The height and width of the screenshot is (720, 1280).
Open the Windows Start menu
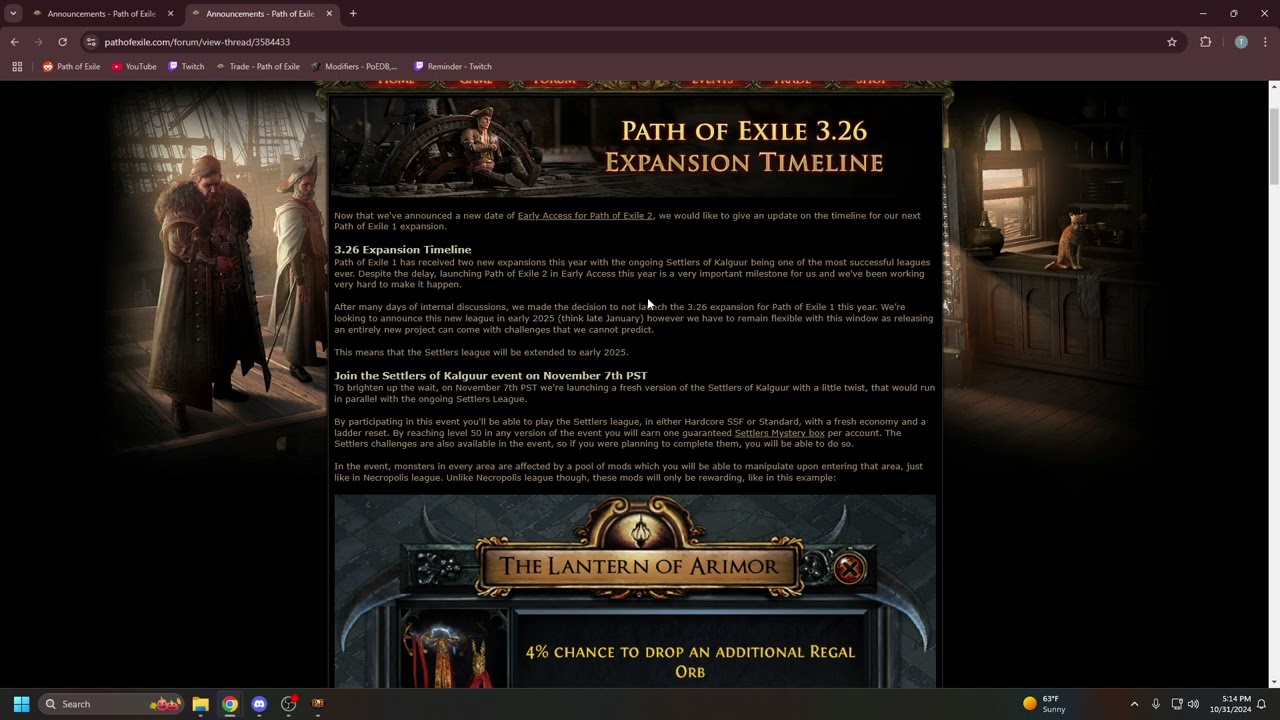point(21,704)
